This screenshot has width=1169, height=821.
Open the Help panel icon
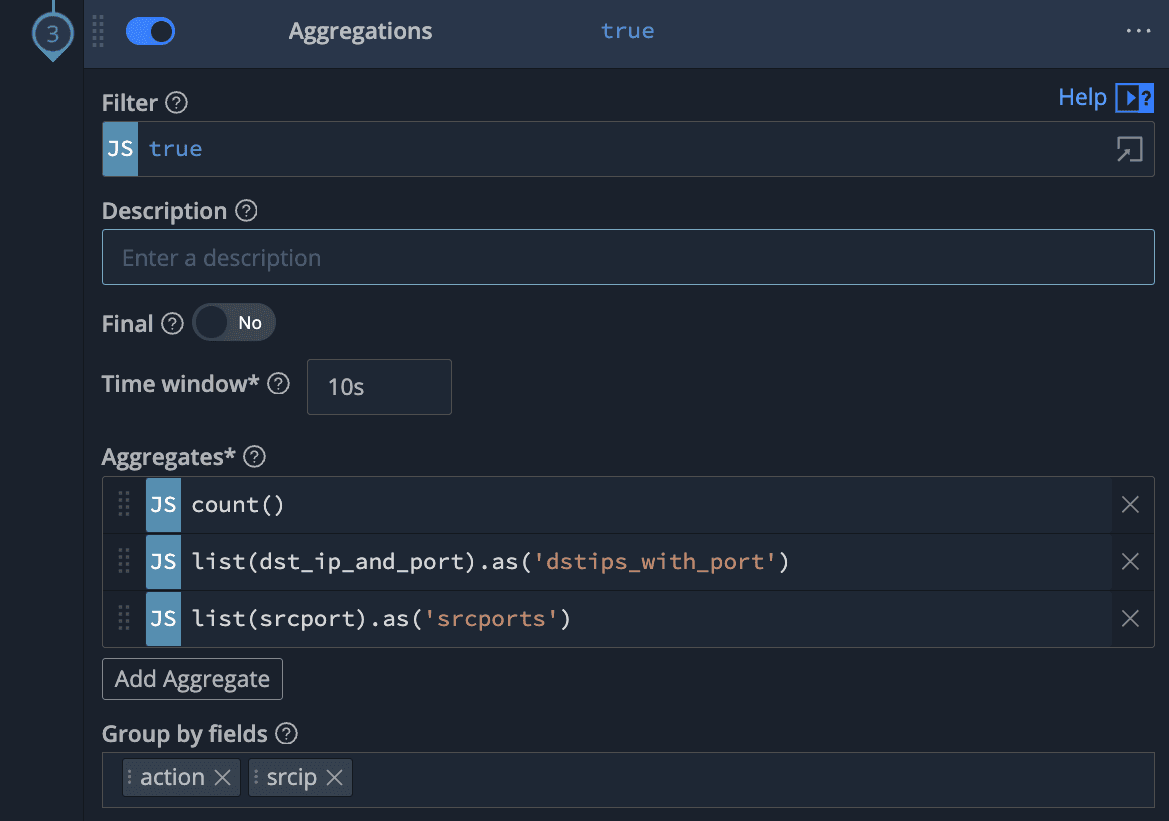click(x=1134, y=98)
